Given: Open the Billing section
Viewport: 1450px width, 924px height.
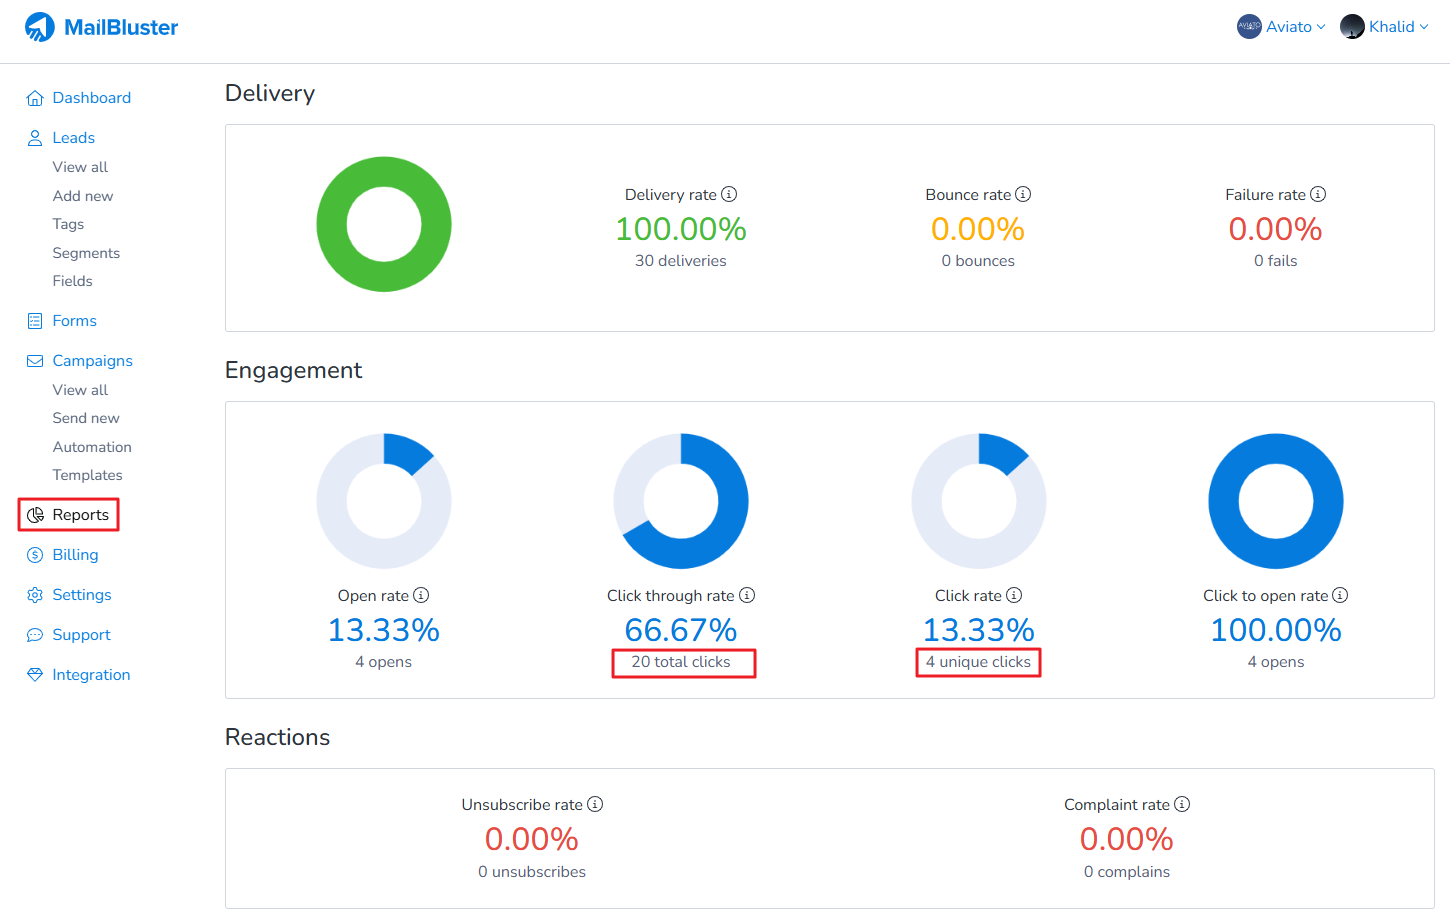Looking at the screenshot, I should pos(75,555).
